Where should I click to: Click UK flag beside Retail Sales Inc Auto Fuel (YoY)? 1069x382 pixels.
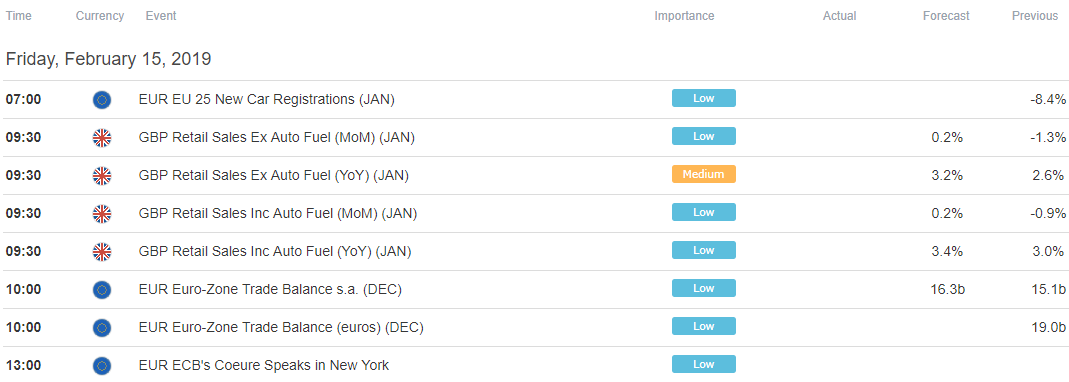click(102, 252)
